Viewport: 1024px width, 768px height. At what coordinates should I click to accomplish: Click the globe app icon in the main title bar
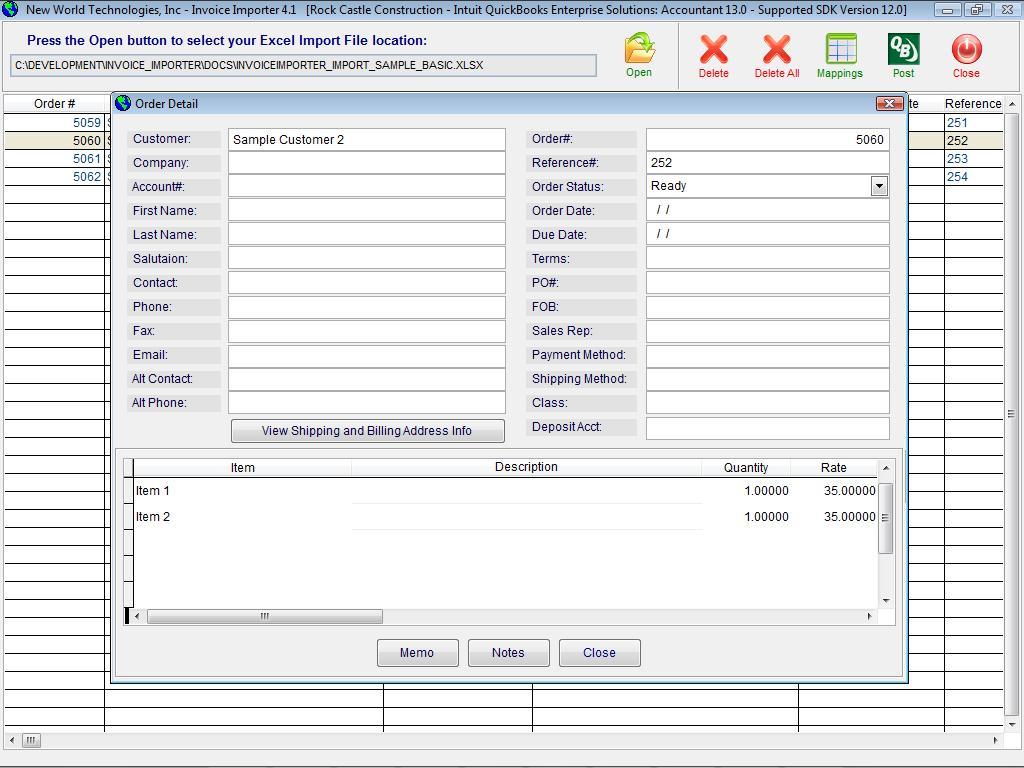(10, 9)
